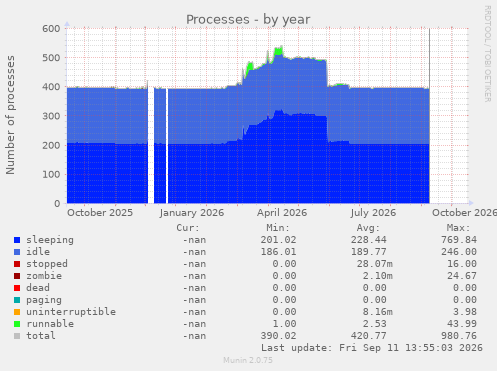Click the 200 y-axis tick label
The width and height of the screenshot is (497, 371).
tap(51, 145)
